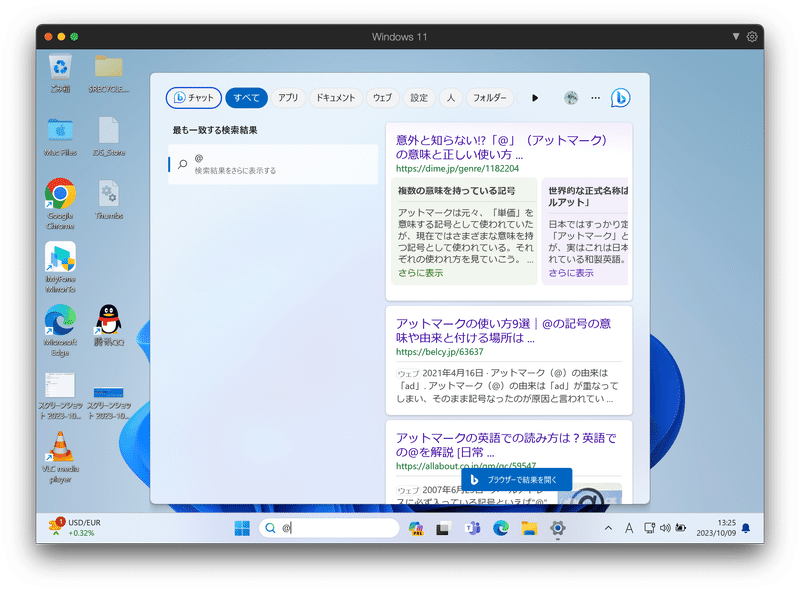Click the IME input mode A indicator
Image resolution: width=800 pixels, height=591 pixels.
[629, 528]
